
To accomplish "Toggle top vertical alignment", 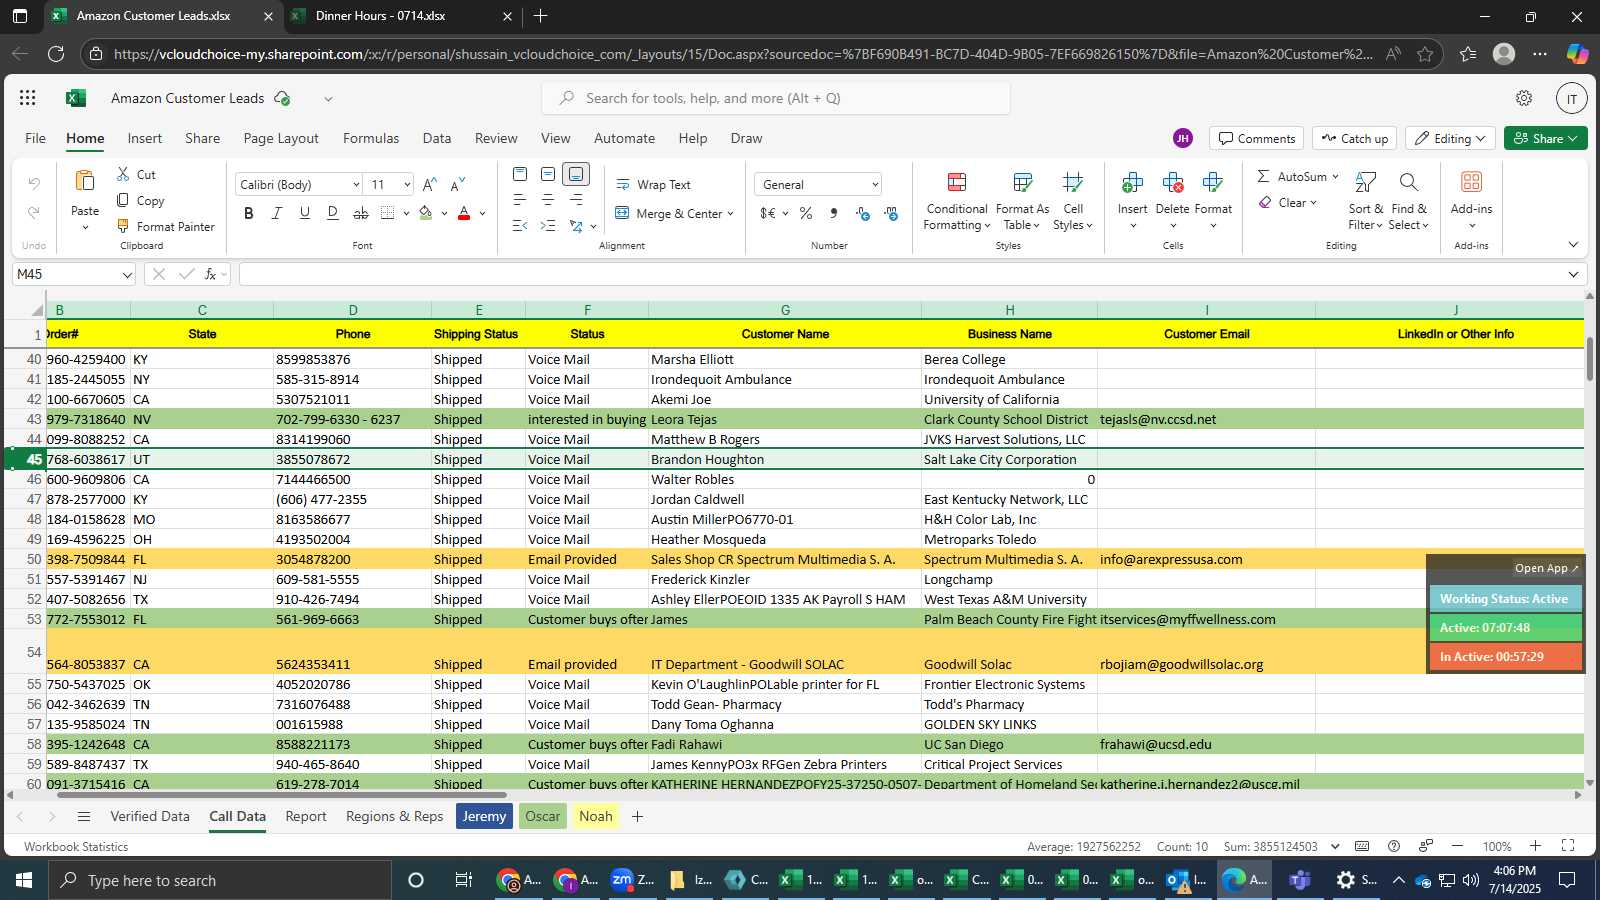I will pos(520,174).
